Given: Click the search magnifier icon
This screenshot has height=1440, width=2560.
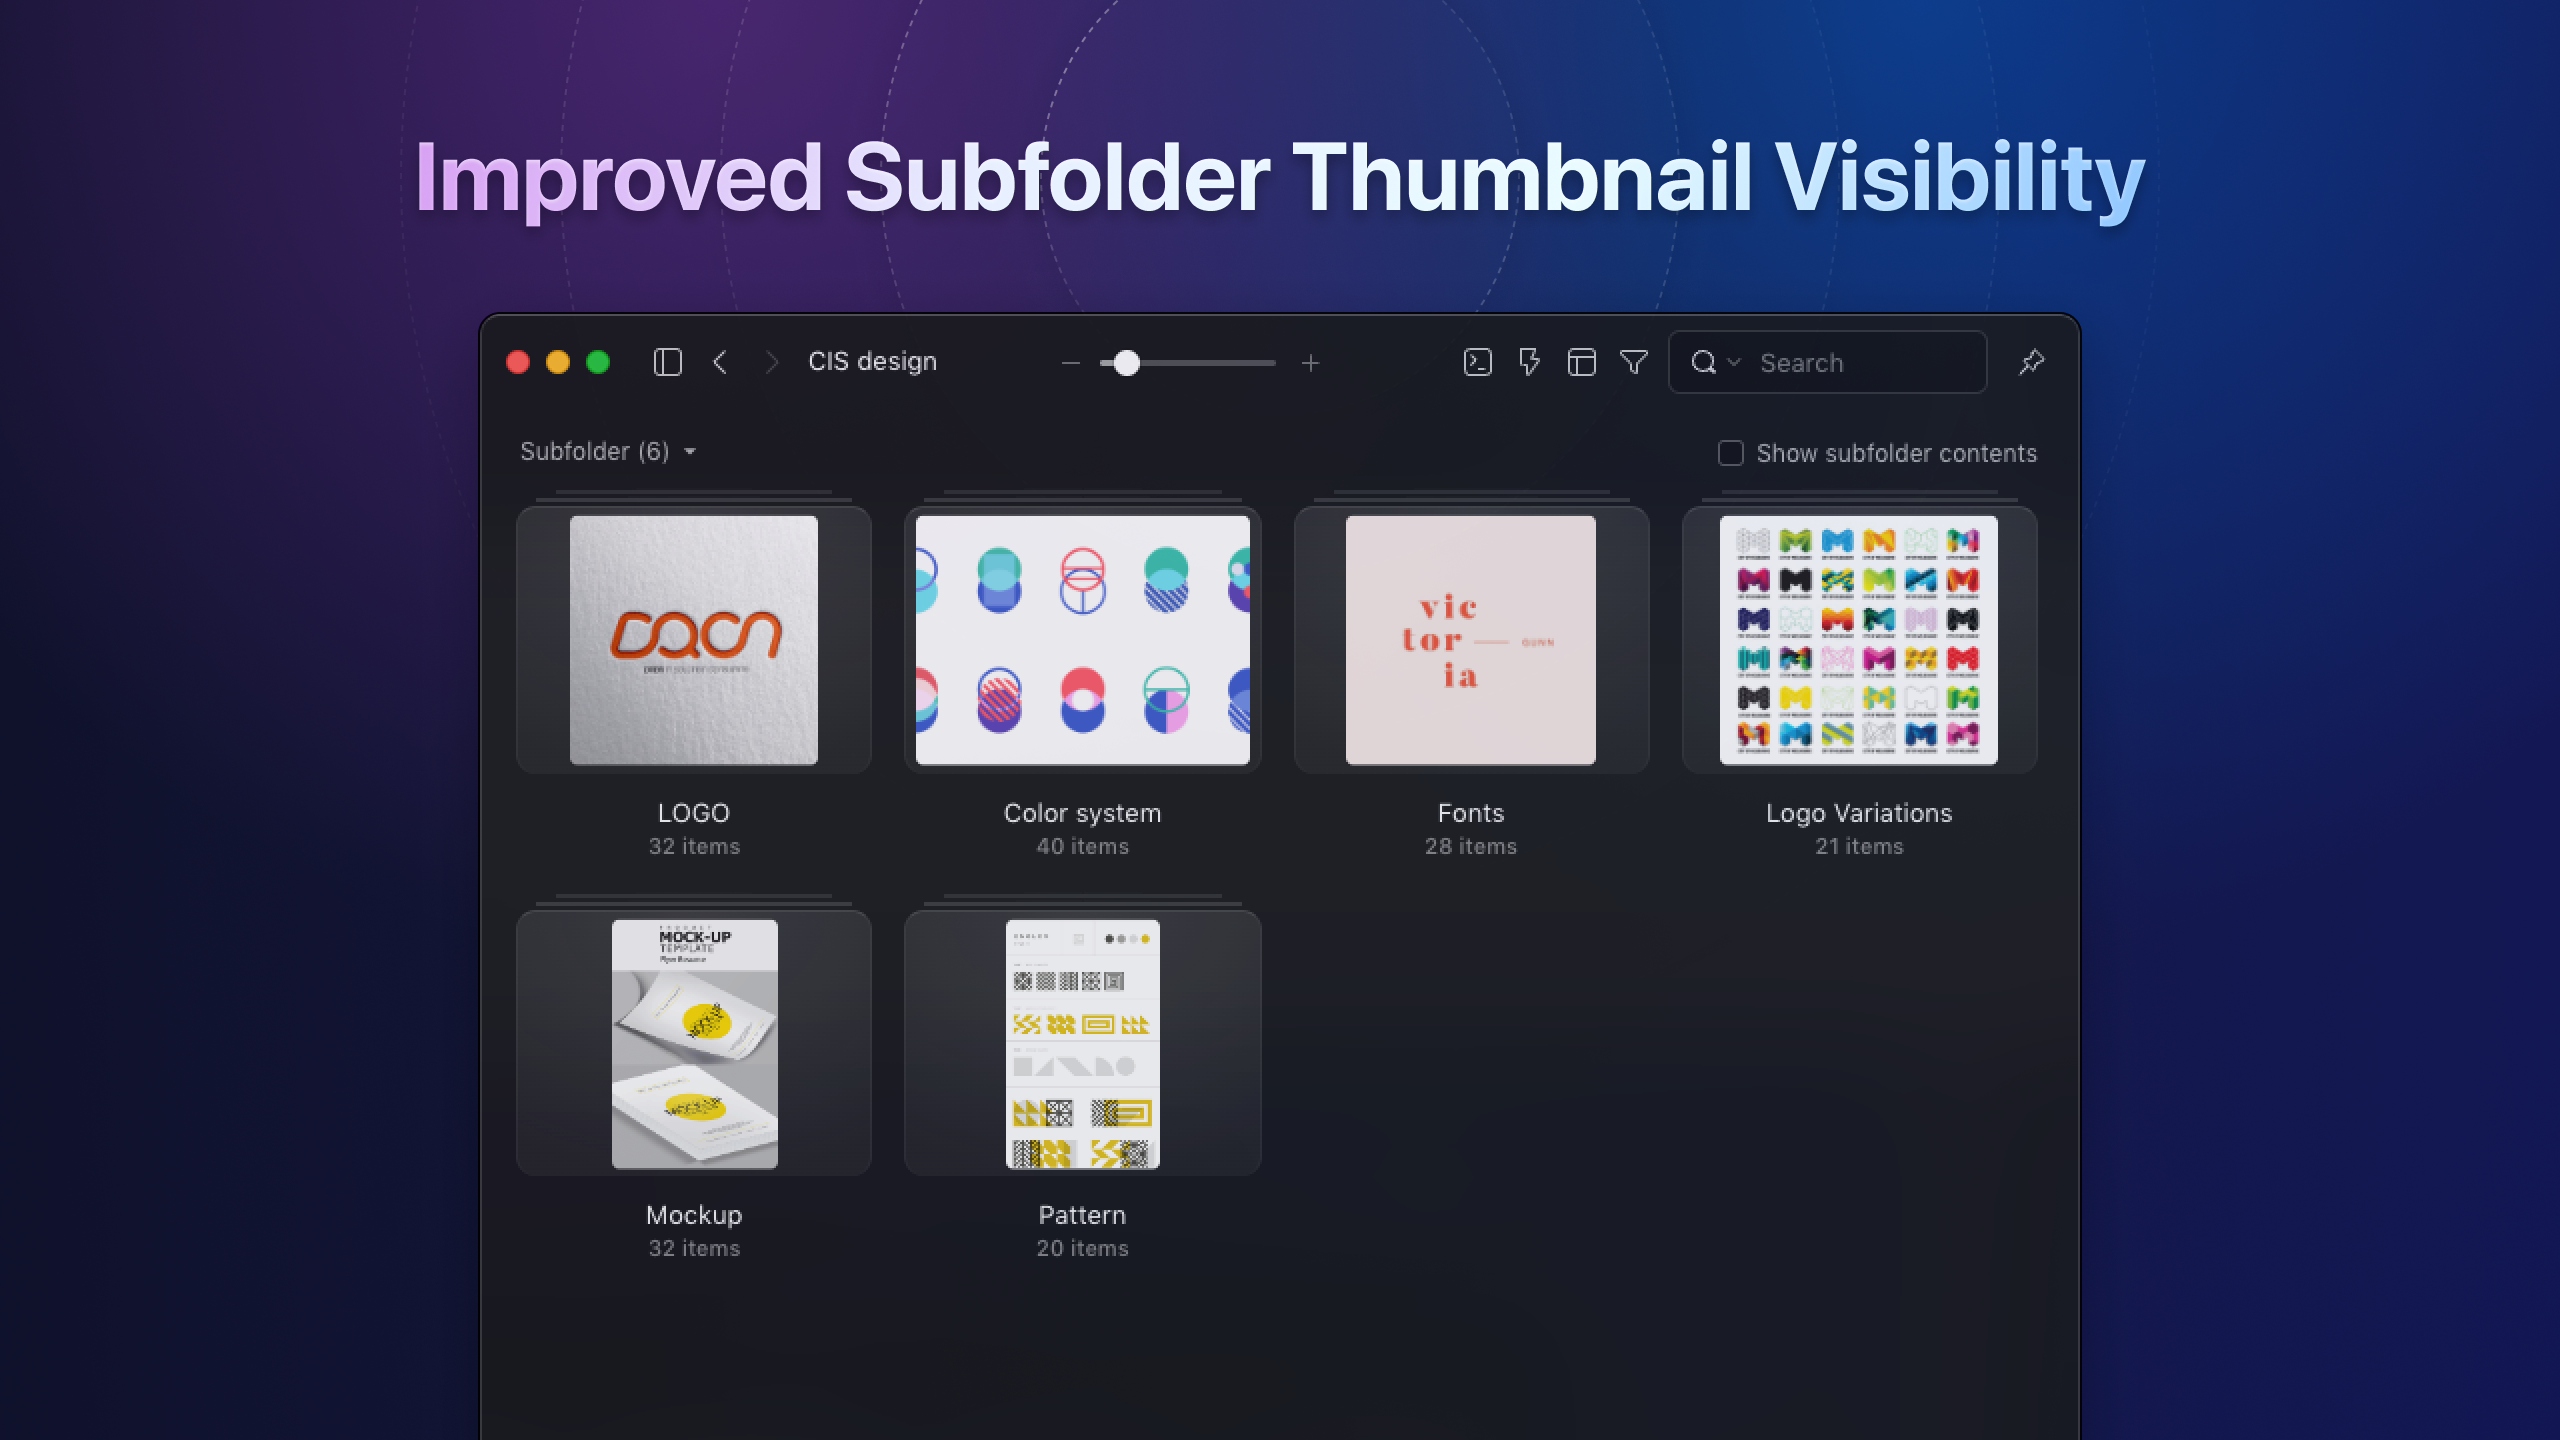Looking at the screenshot, I should 1705,362.
